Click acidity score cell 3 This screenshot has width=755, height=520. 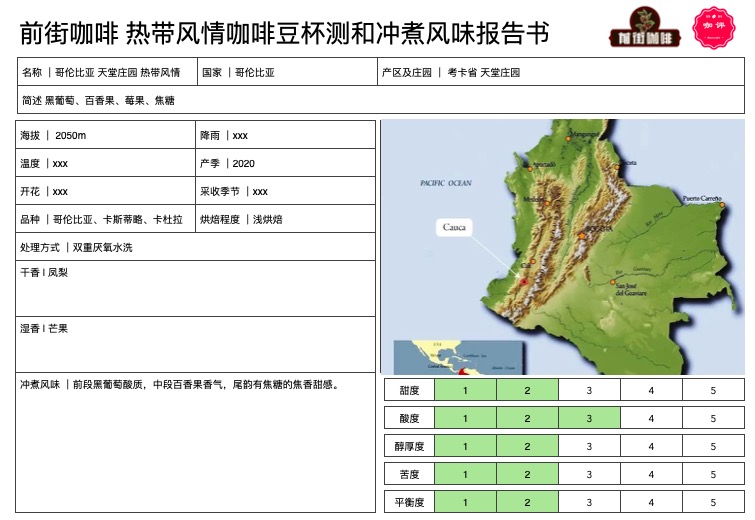click(589, 418)
